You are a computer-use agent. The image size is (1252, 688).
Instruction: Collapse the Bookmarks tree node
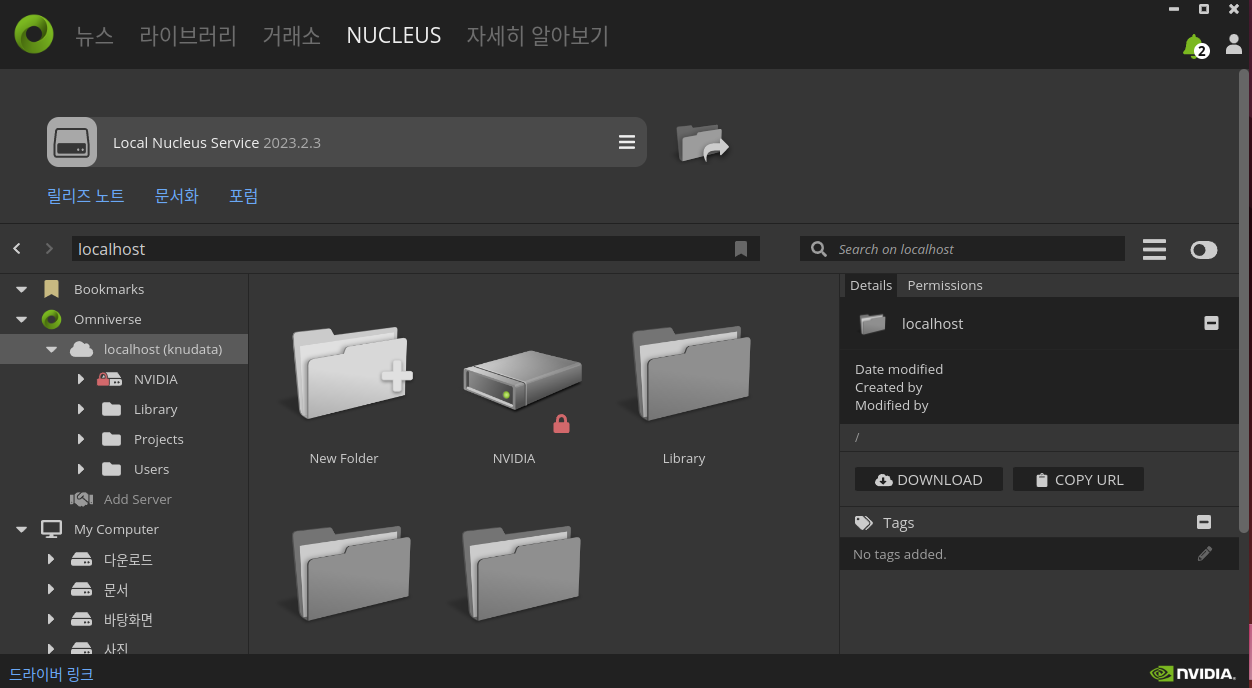pyautogui.click(x=21, y=290)
